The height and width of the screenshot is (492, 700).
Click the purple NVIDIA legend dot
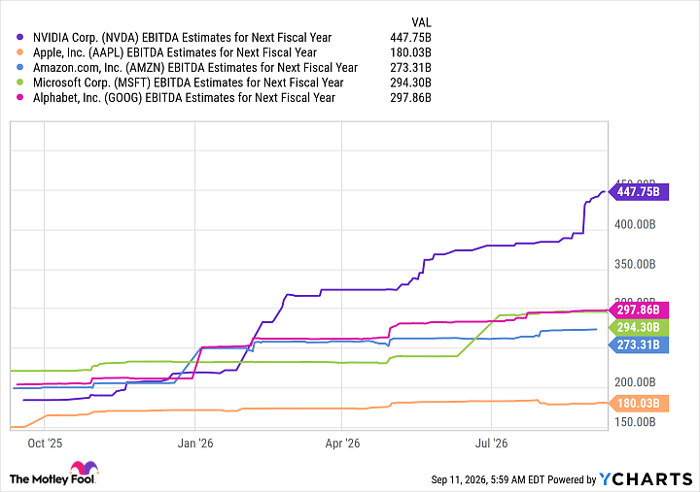coord(20,38)
